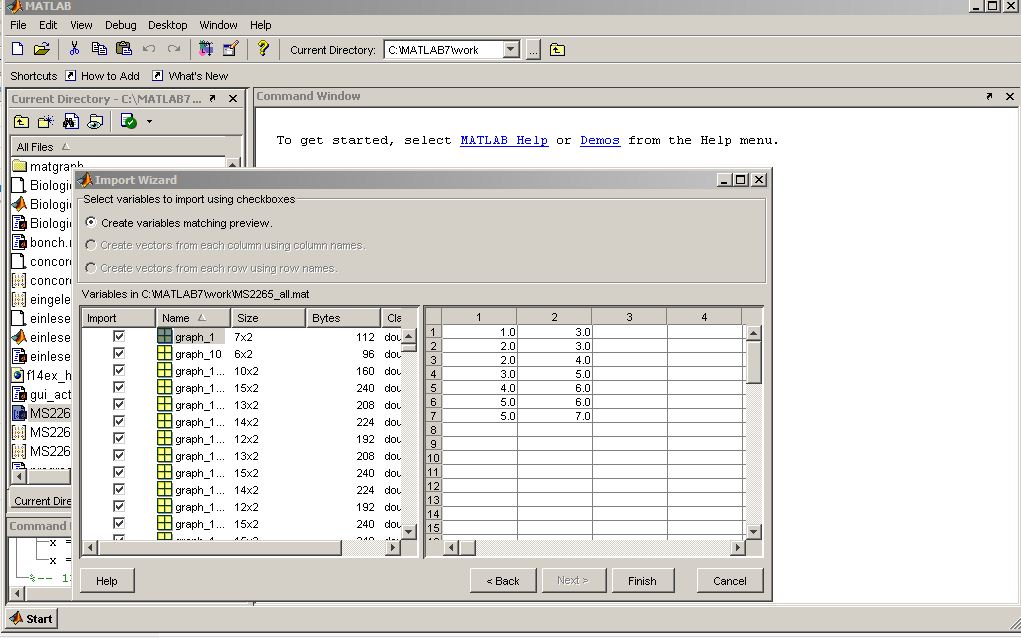Click browse-for-folder '...' button
The image size is (1021, 638).
pyautogui.click(x=533, y=50)
